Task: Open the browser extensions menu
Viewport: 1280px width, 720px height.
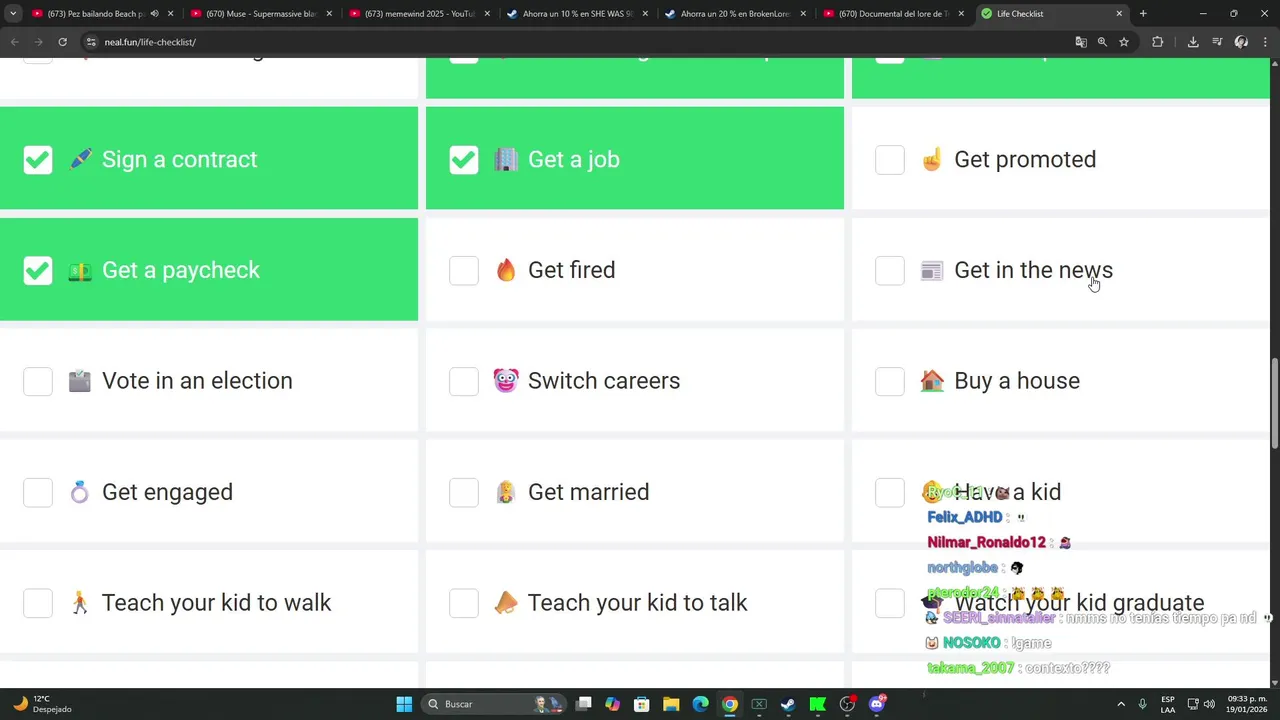Action: click(x=1158, y=42)
